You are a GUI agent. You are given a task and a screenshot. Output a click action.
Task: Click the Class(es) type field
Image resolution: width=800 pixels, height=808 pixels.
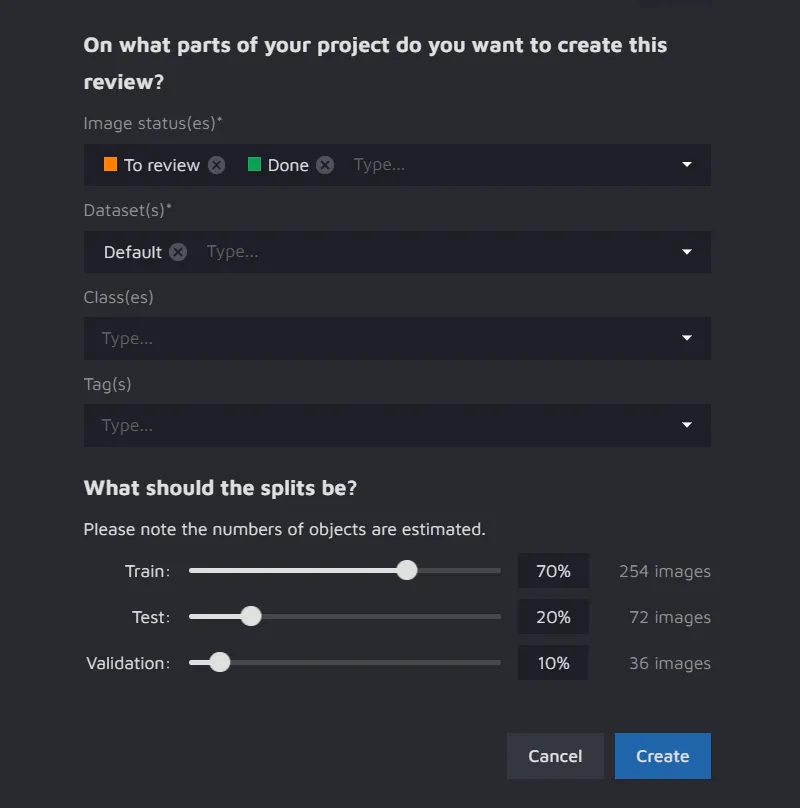point(380,338)
